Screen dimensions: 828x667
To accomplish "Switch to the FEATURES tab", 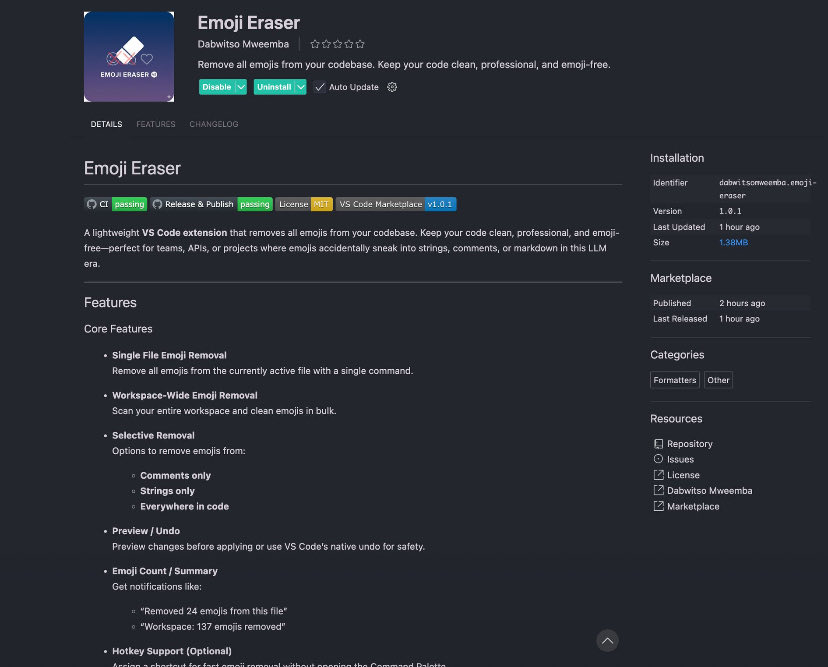I will pyautogui.click(x=156, y=124).
